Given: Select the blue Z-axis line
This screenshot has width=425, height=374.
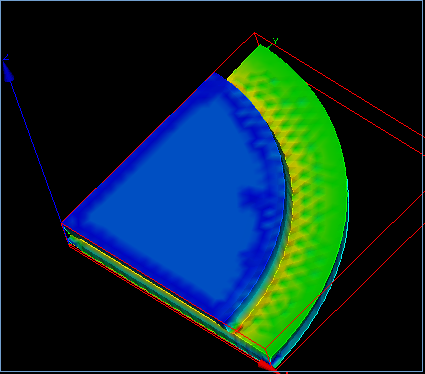Looking at the screenshot, I should click(36, 150).
